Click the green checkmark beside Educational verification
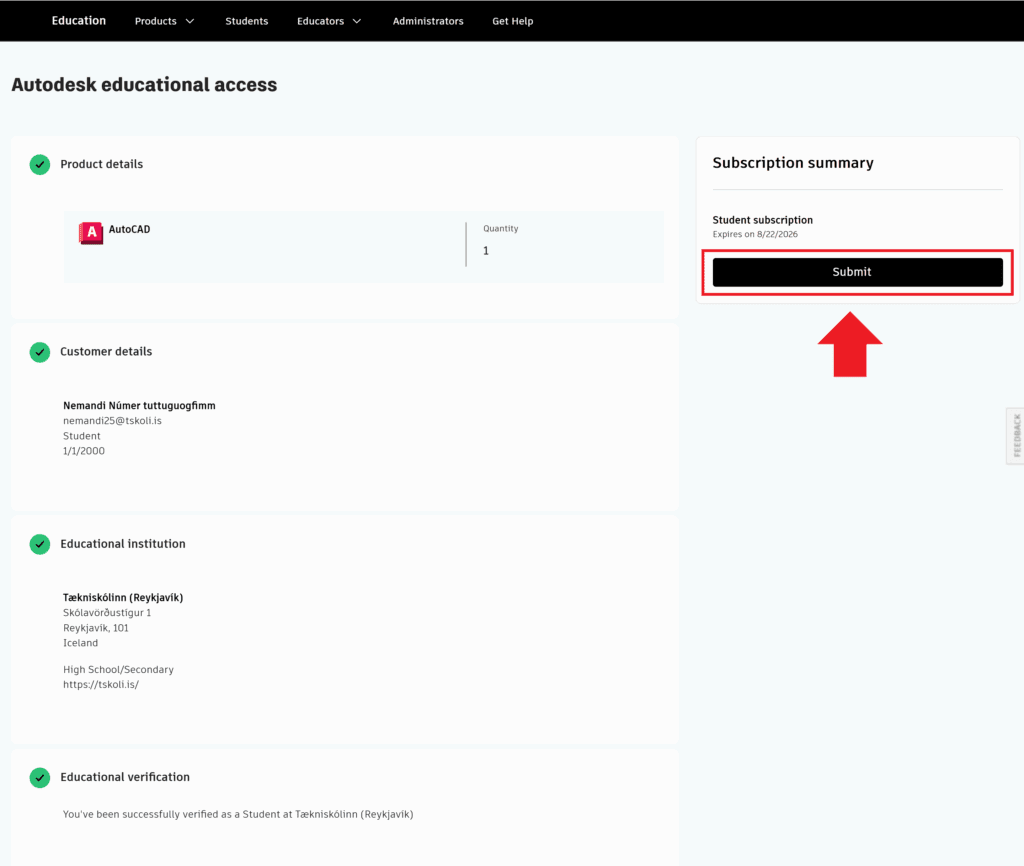Screen dimensions: 1024x866 click(x=40, y=777)
